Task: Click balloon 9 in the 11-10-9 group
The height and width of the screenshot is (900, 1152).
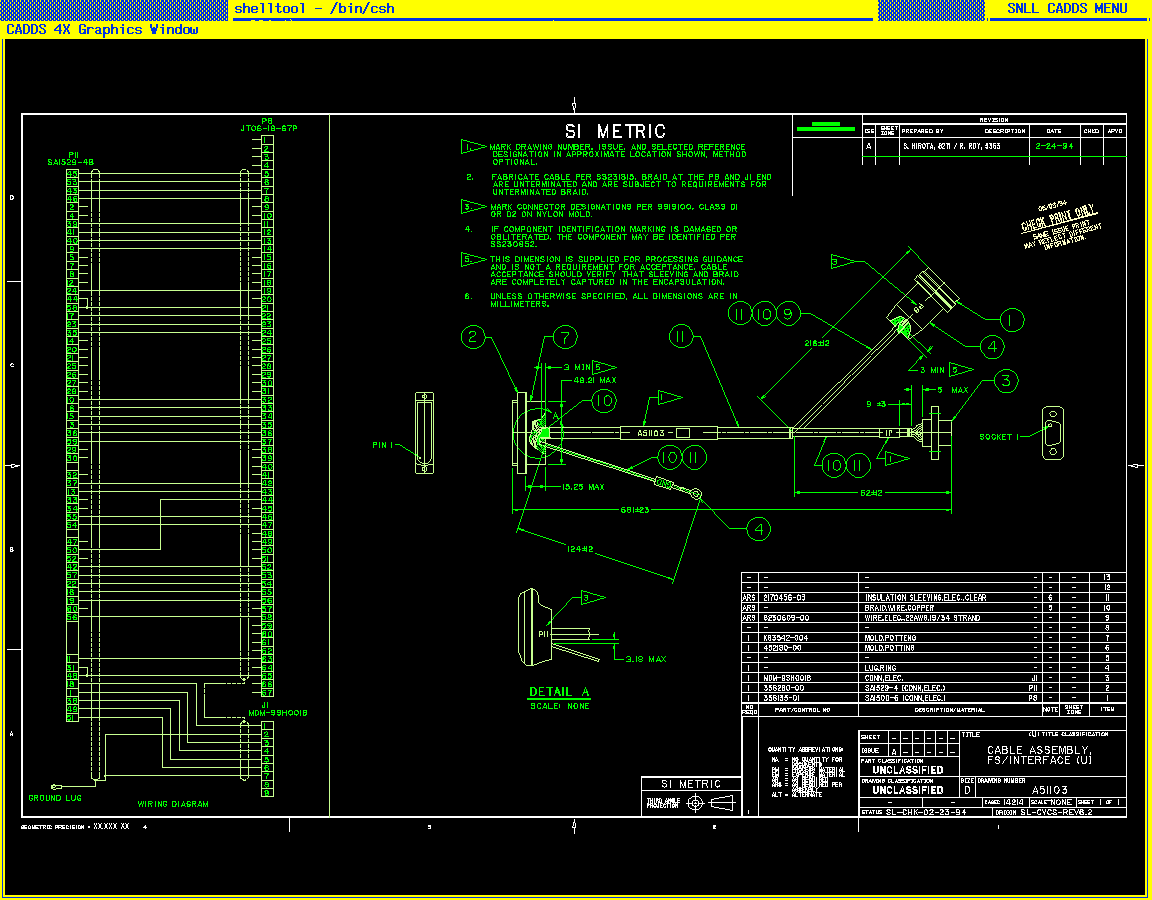Action: pos(789,314)
